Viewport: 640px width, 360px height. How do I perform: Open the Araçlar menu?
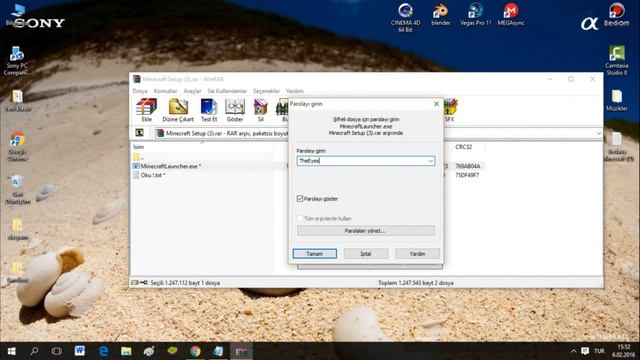coord(192,91)
